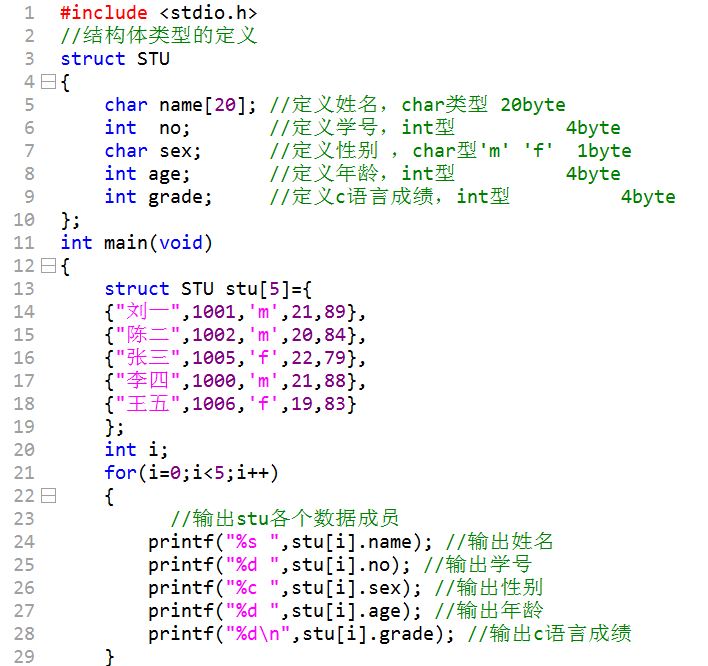
Task: Click 'for(i=0;i<5;i++)' on line 21
Action: coord(191,473)
